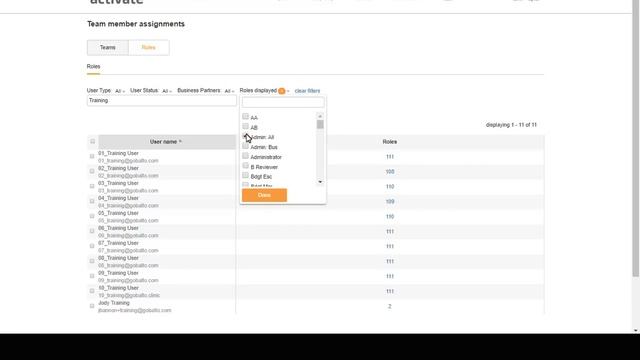Click the 10_Training User name

point(118,288)
